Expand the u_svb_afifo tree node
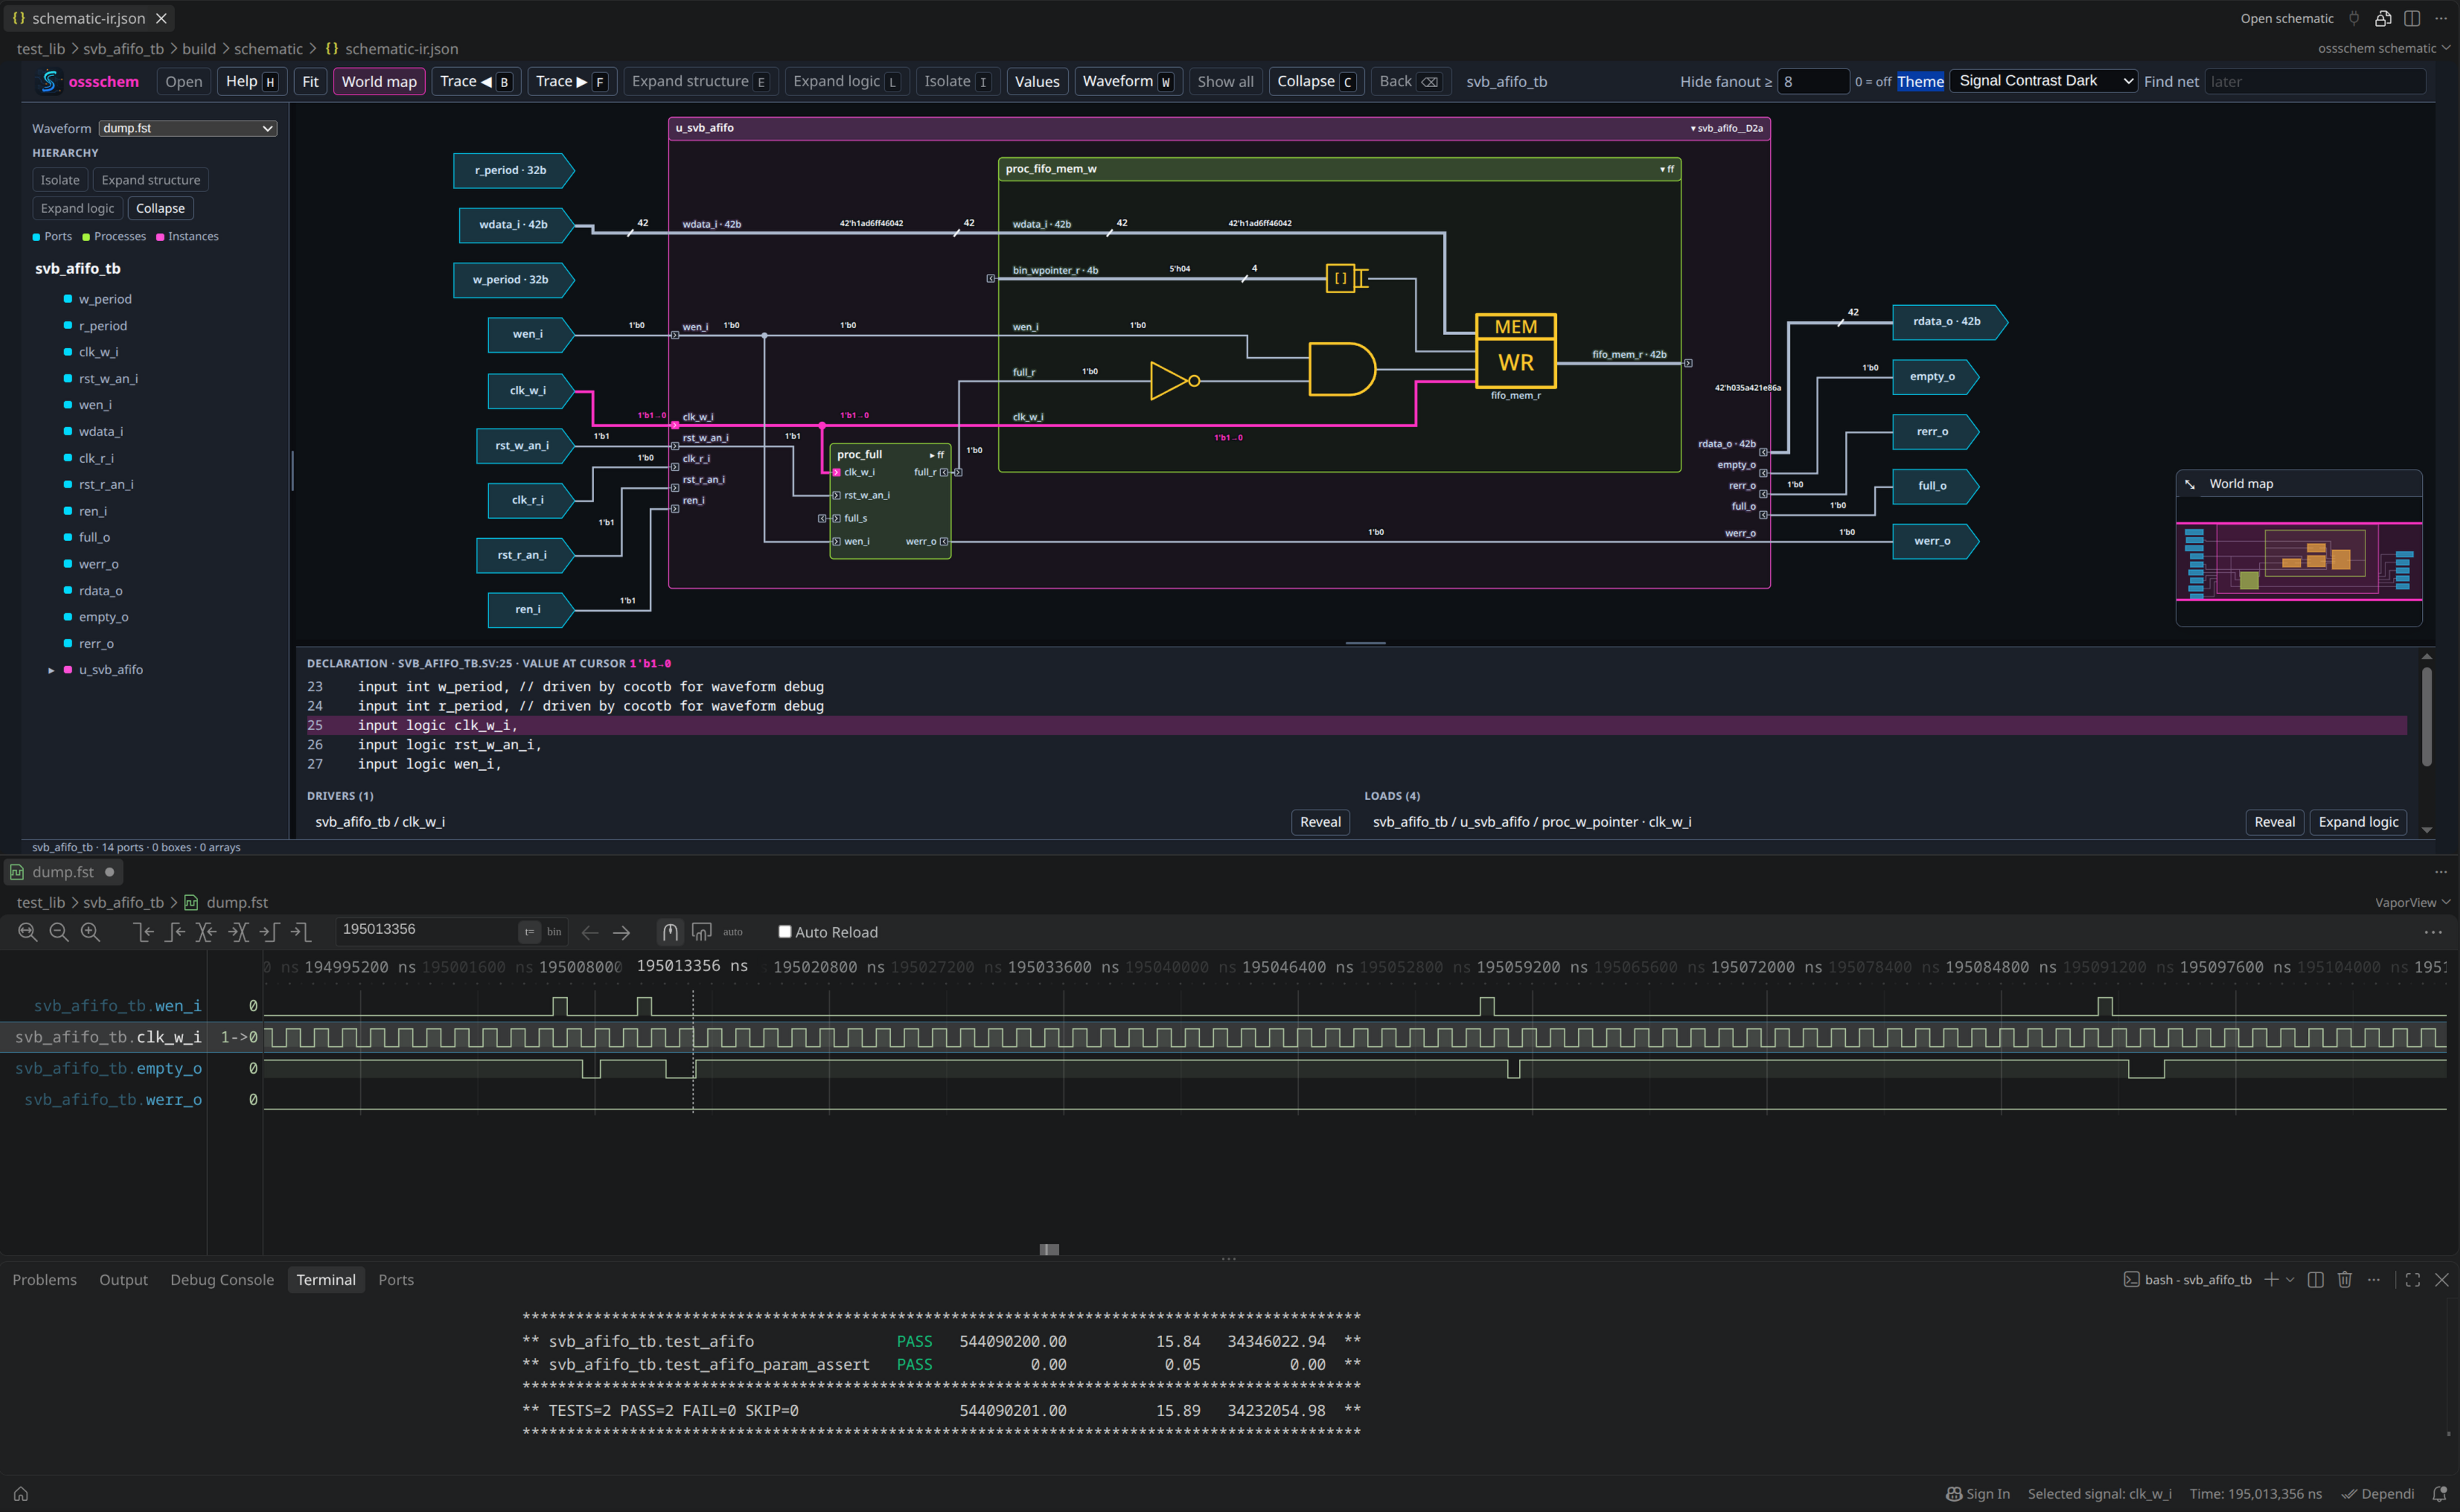 pos(51,670)
